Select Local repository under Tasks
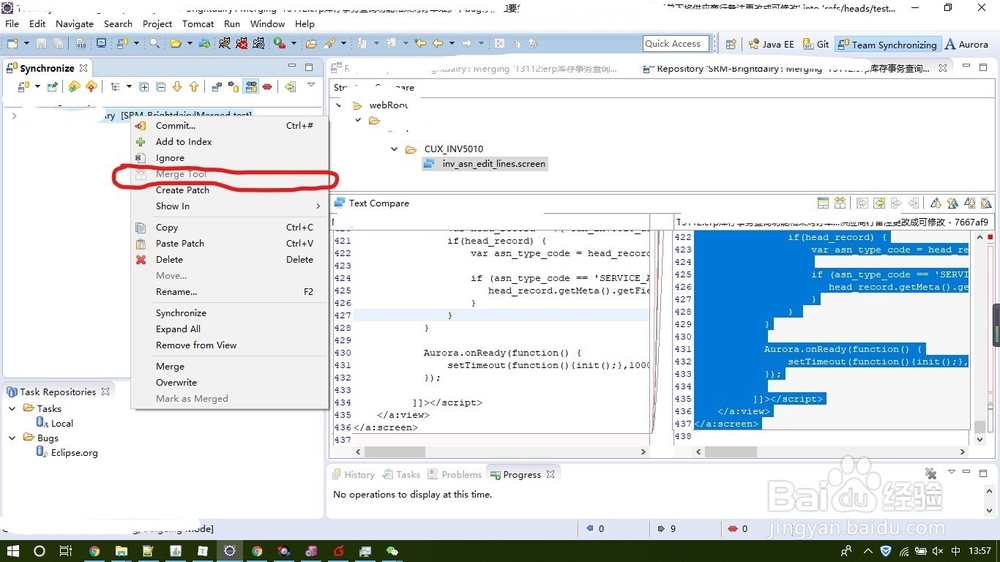The height and width of the screenshot is (562, 1000). tap(55, 423)
